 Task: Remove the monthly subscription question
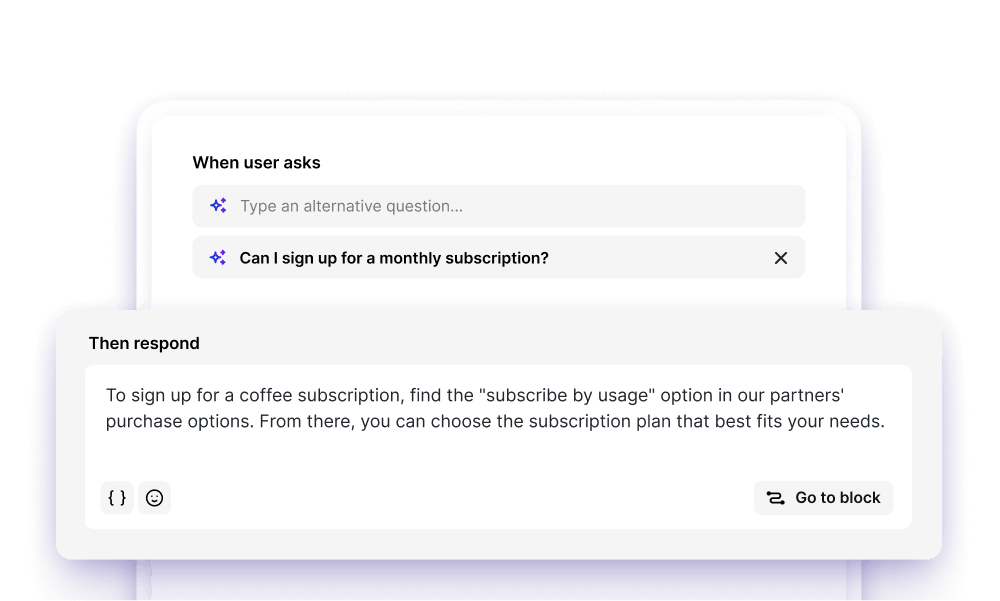(781, 257)
